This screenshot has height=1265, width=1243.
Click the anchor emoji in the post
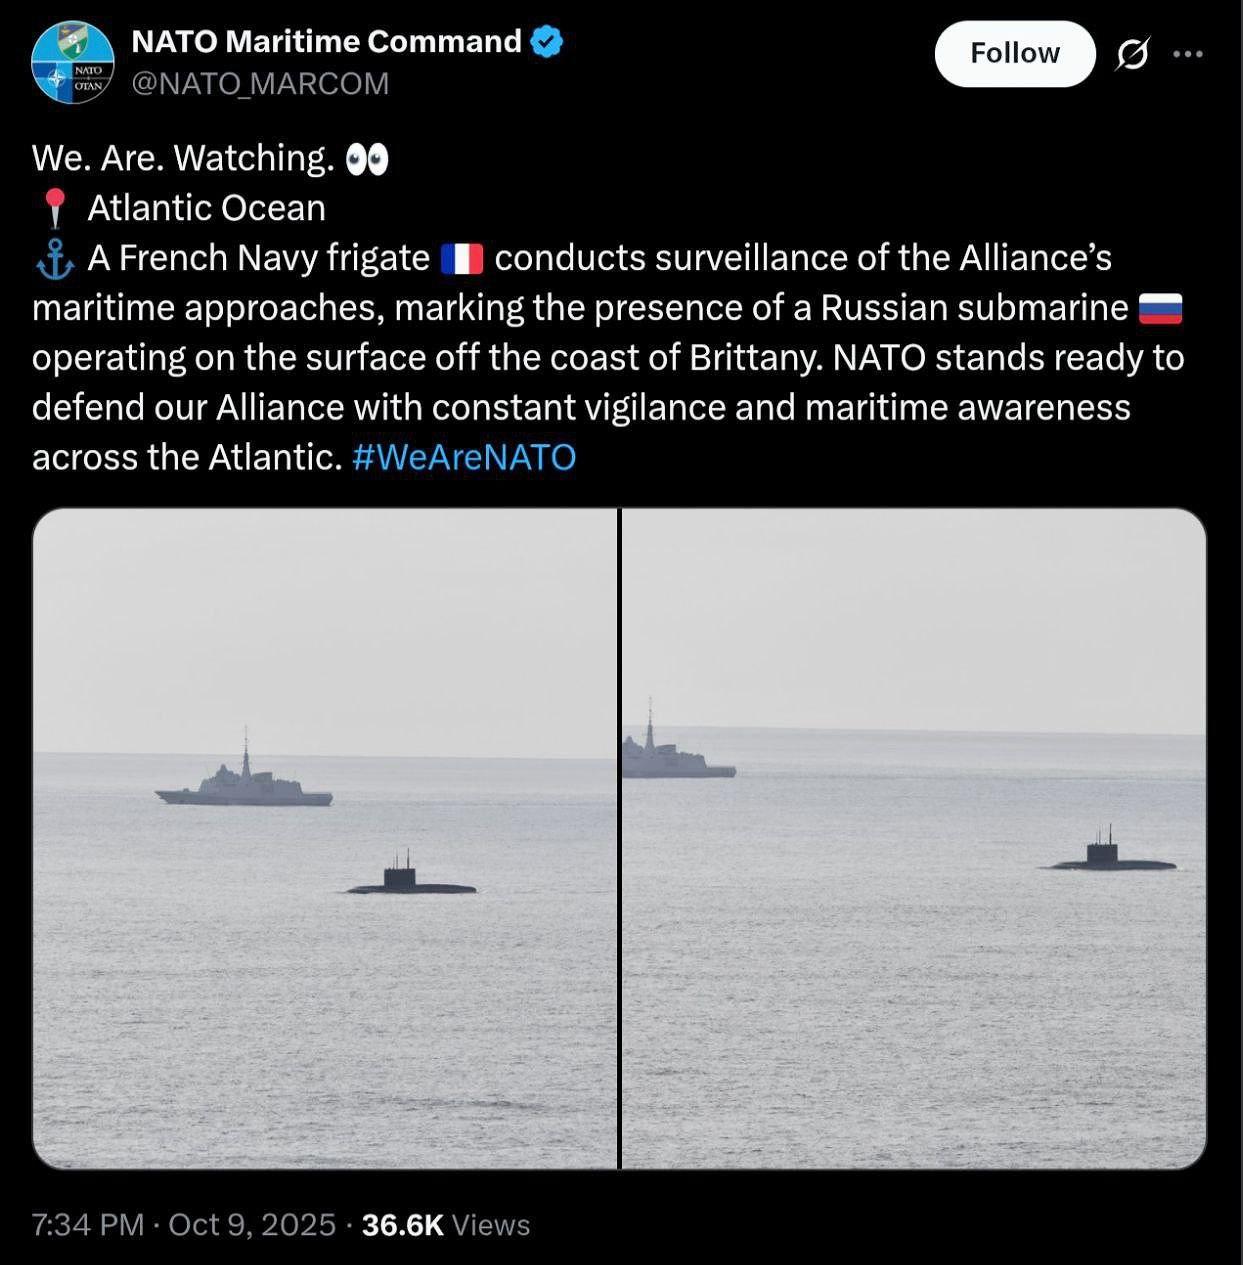pos(55,258)
